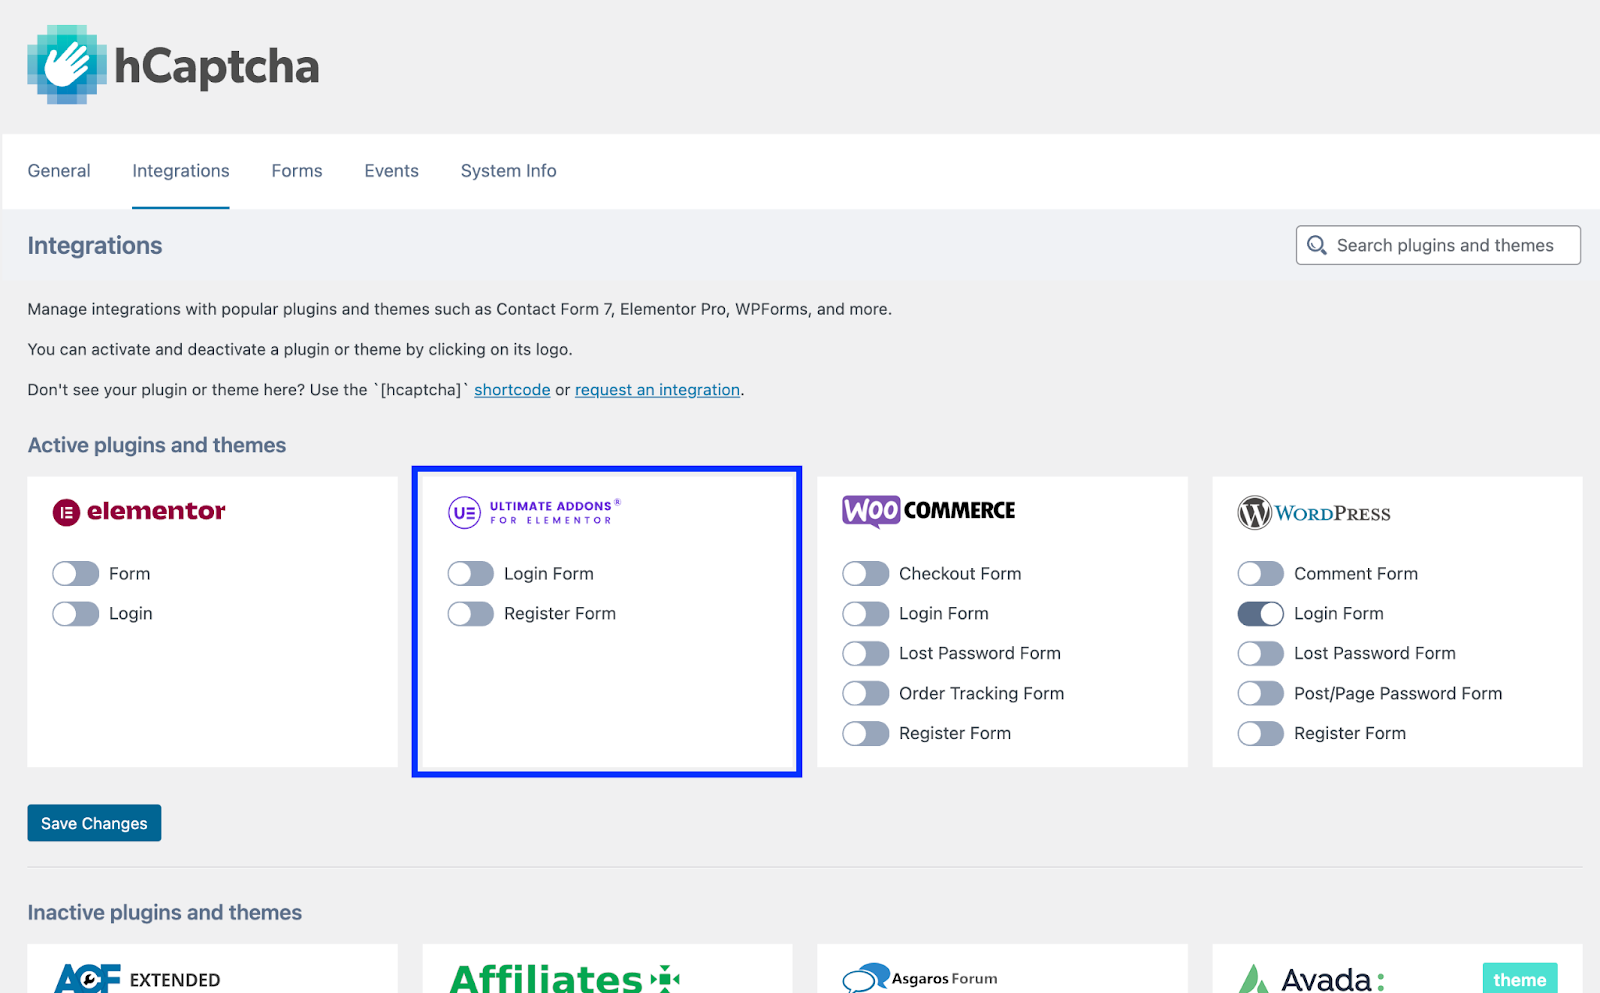Click the search magnifier icon
The image size is (1600, 993).
click(1316, 245)
